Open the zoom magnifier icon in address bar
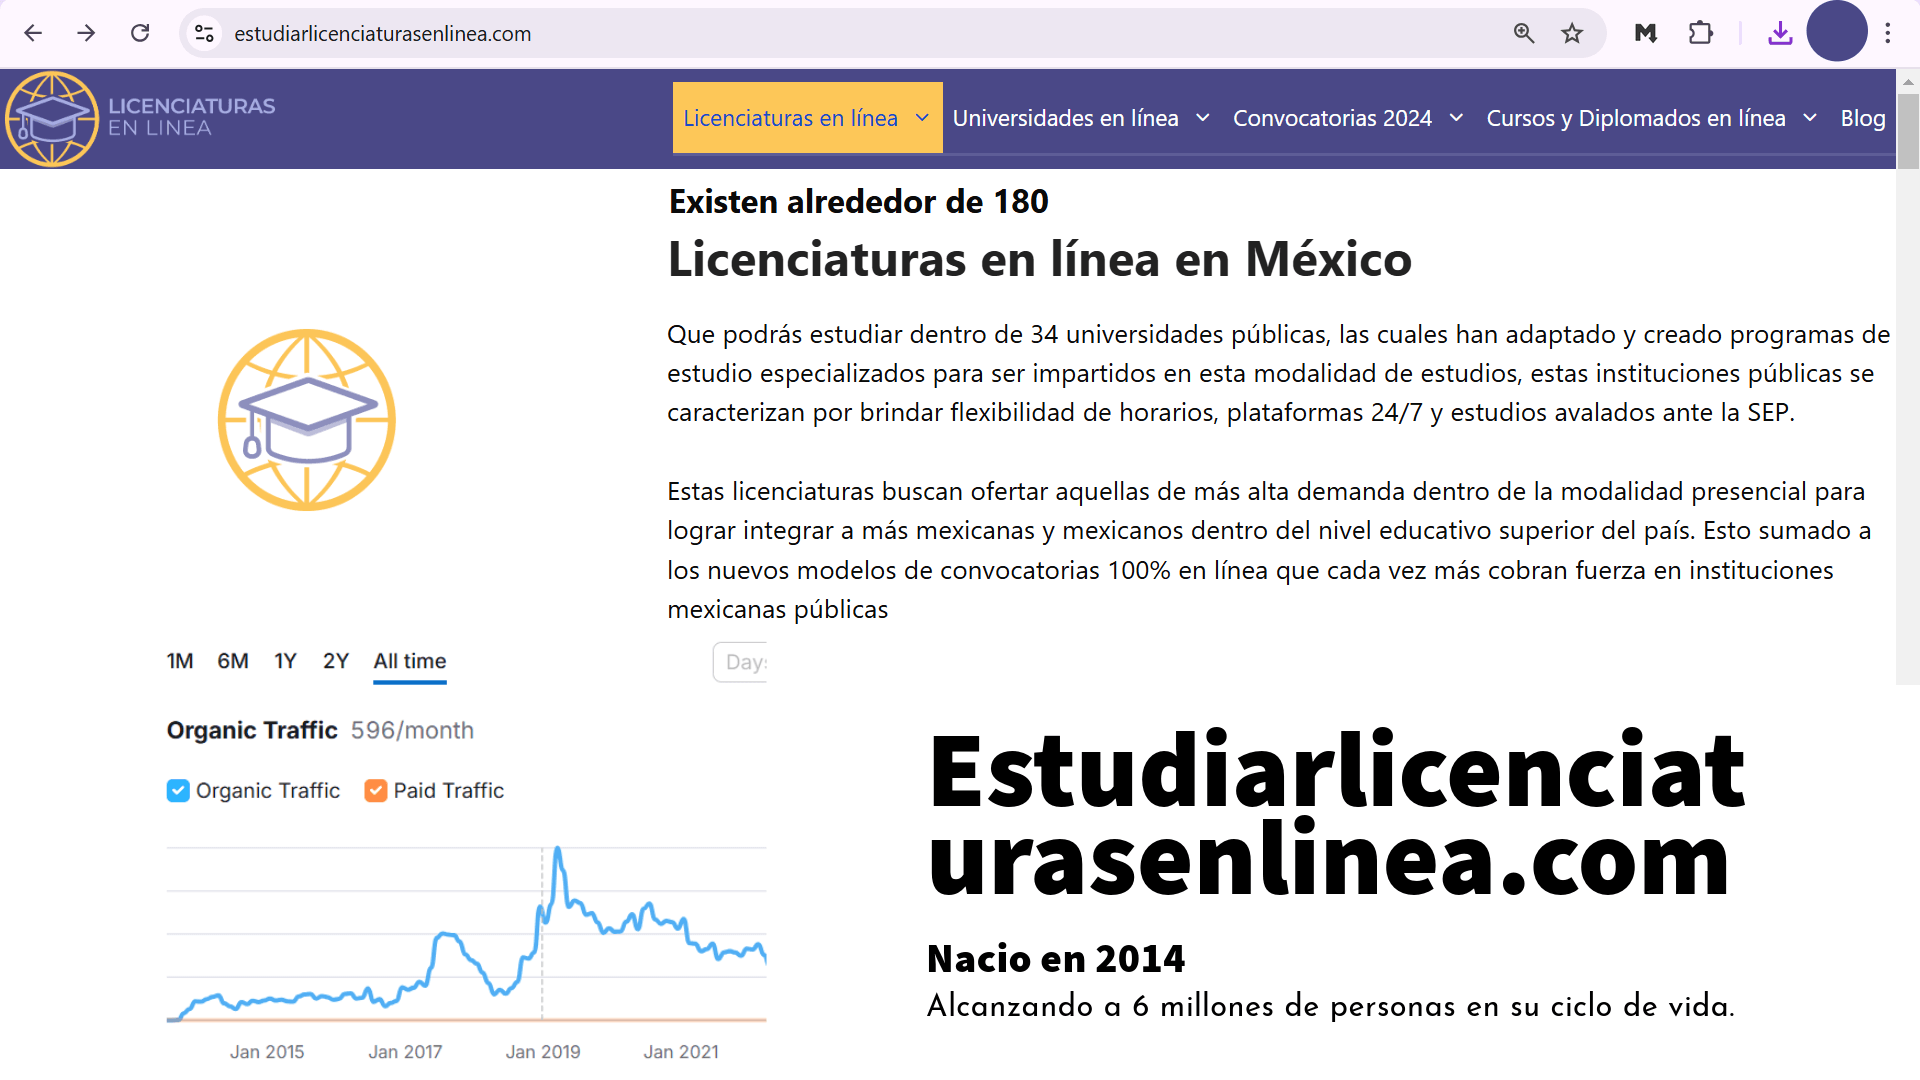The image size is (1920, 1080). coord(1524,33)
